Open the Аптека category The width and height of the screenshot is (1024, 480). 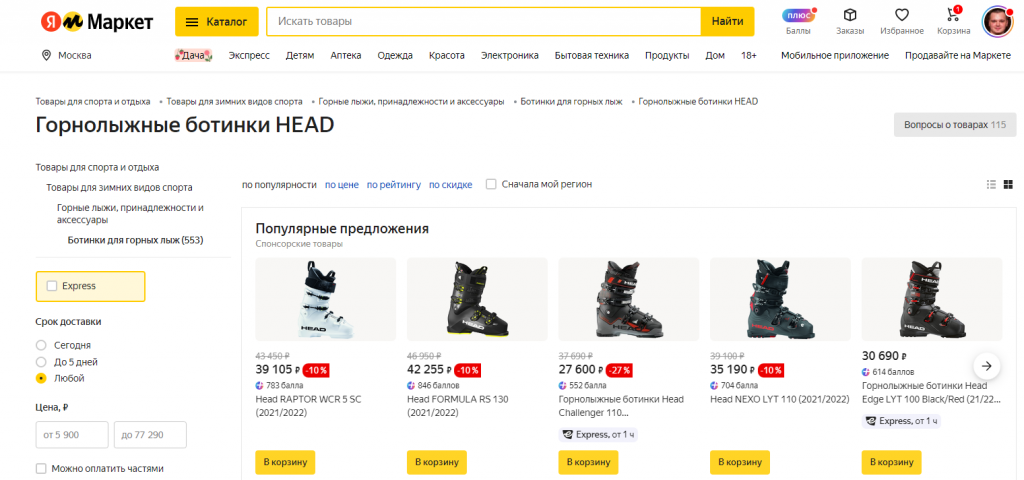[x=345, y=56]
